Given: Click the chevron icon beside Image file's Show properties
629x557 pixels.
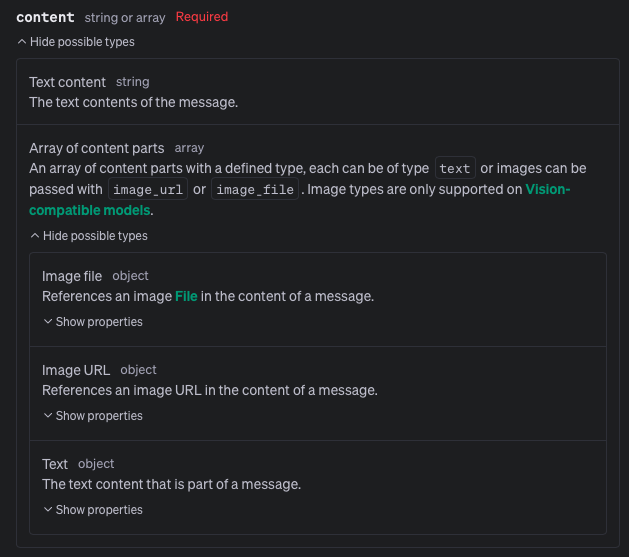Looking at the screenshot, I should click(48, 322).
